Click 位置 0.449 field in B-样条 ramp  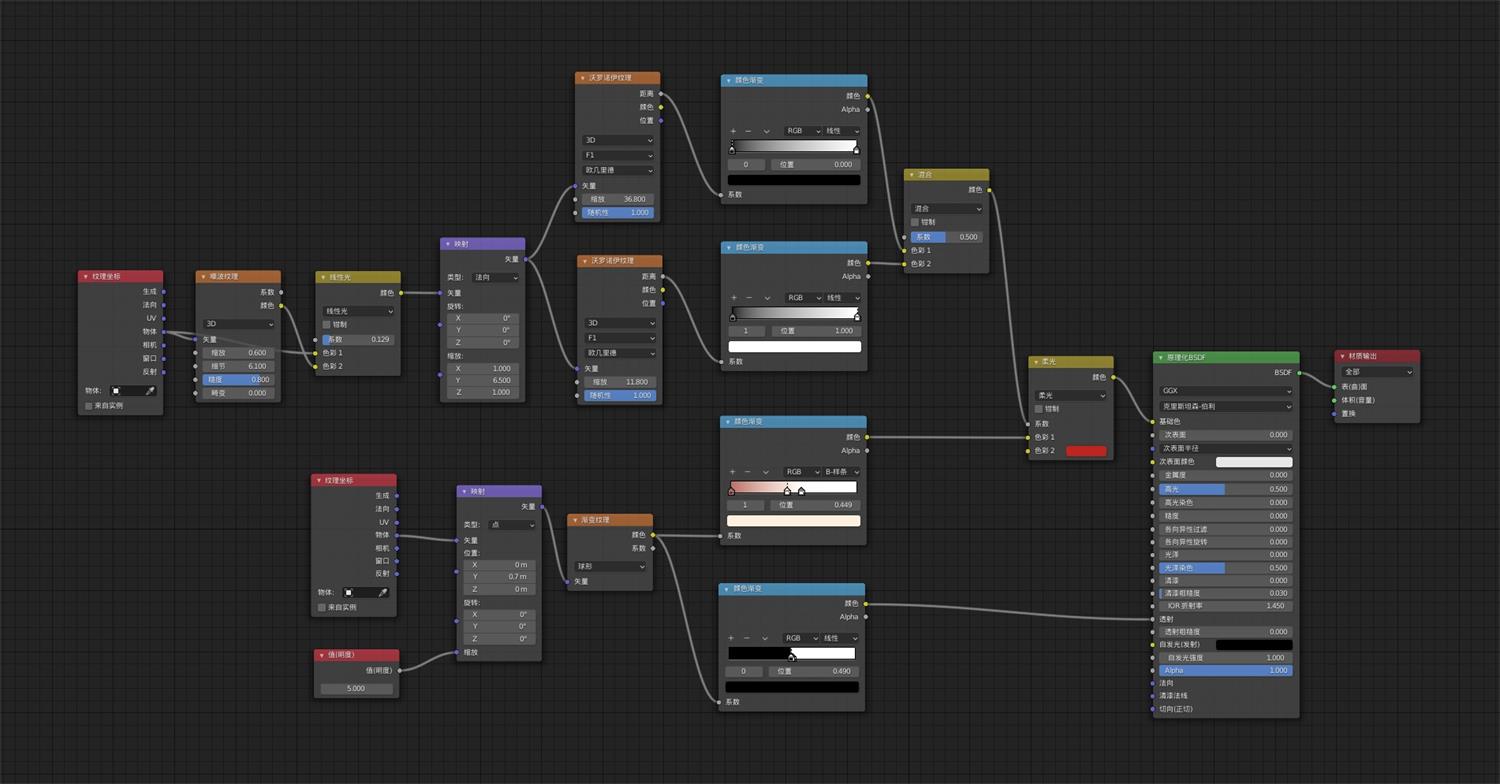(815, 505)
